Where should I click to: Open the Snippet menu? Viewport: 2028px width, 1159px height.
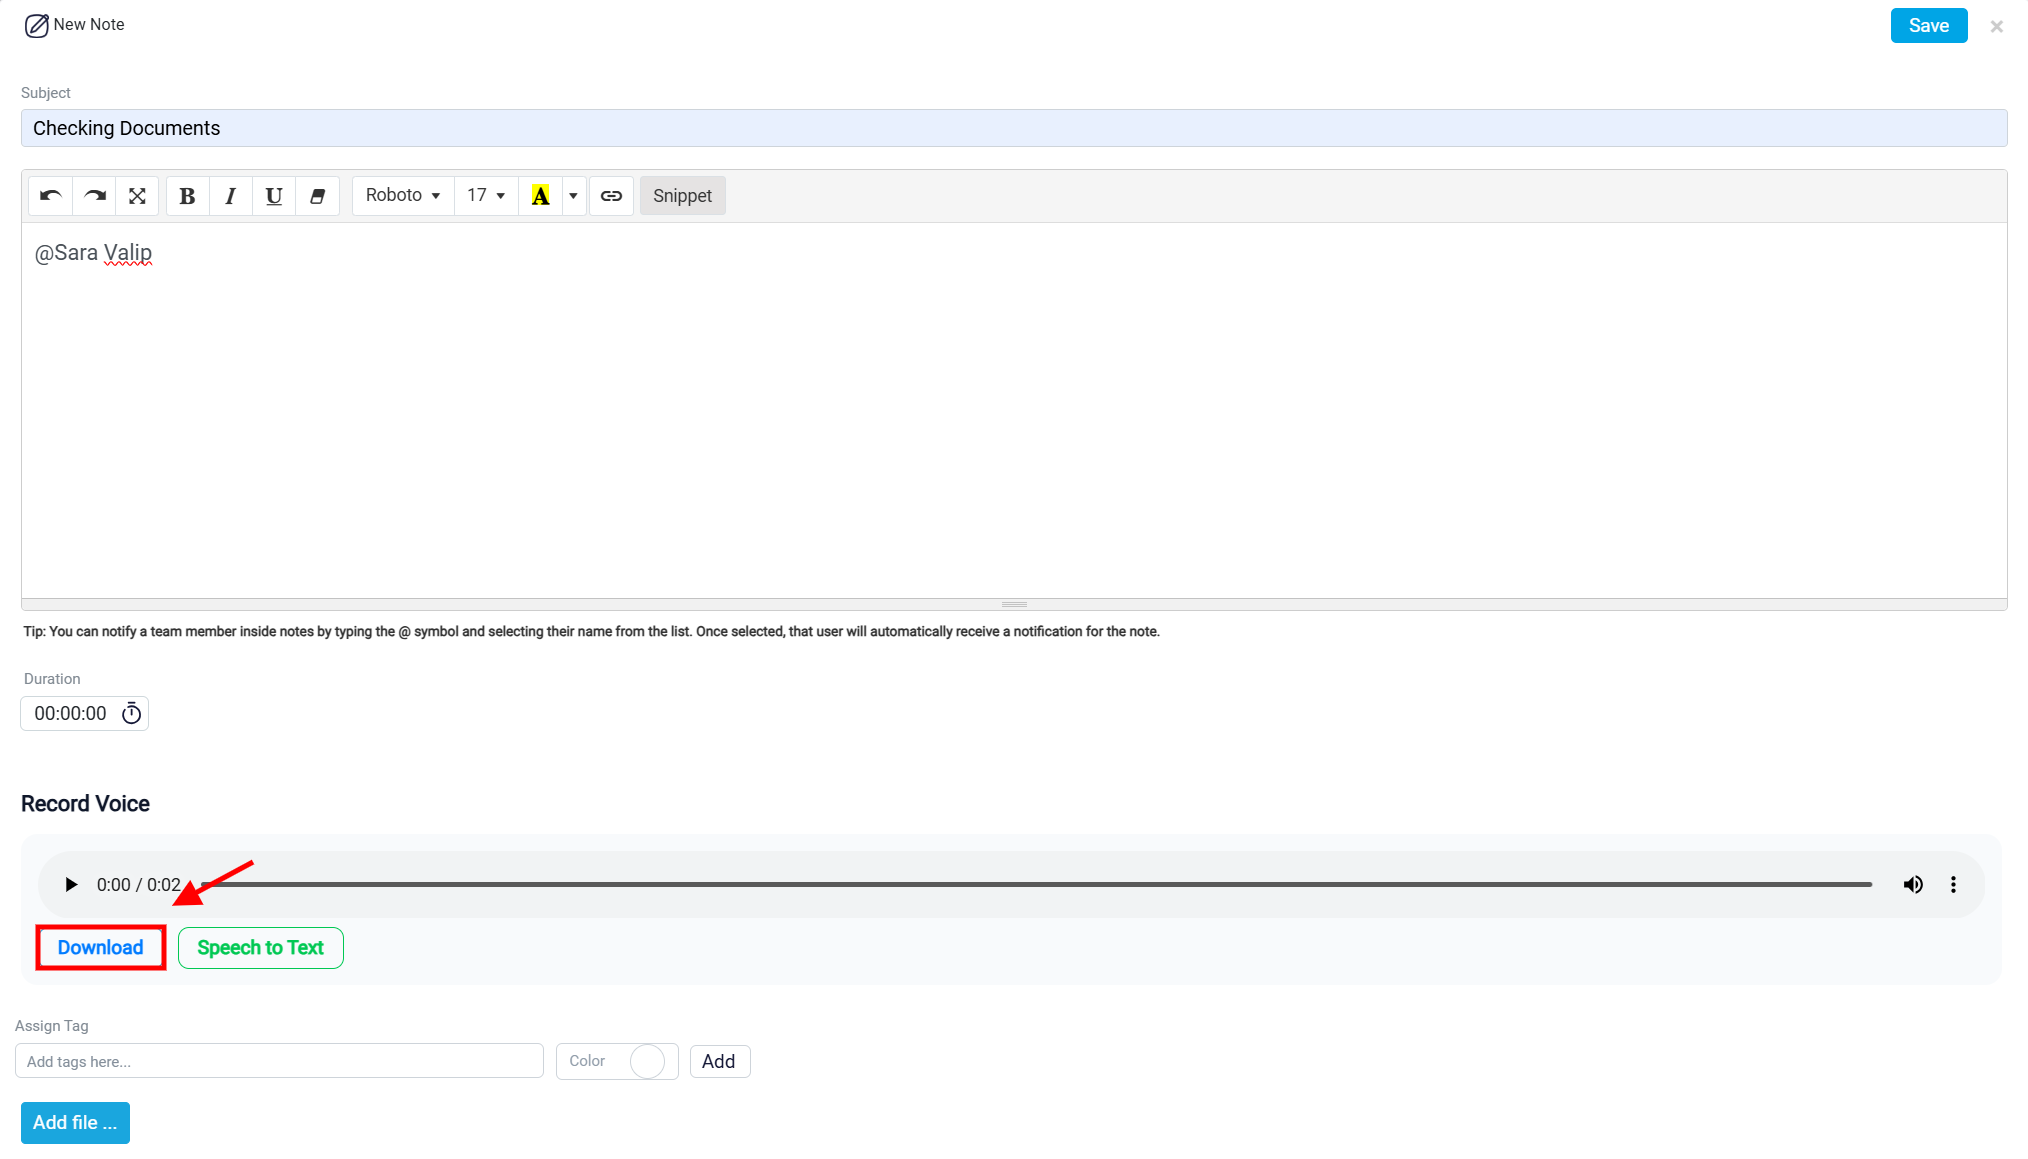pyautogui.click(x=683, y=196)
